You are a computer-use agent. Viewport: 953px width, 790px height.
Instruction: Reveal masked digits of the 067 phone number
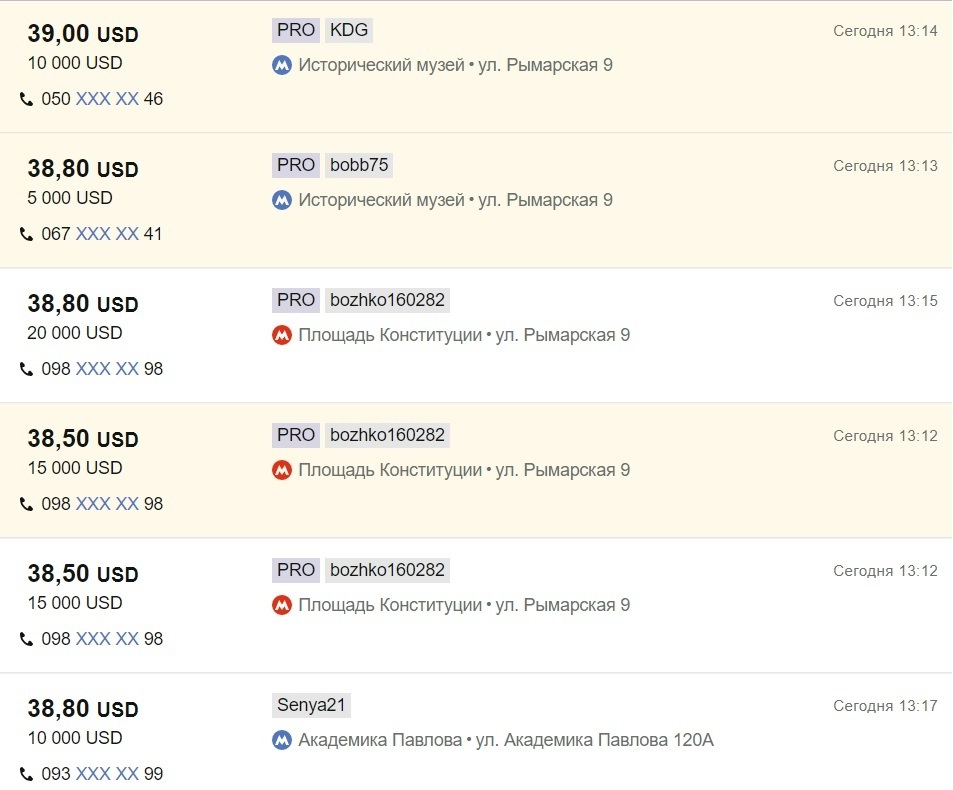(107, 234)
